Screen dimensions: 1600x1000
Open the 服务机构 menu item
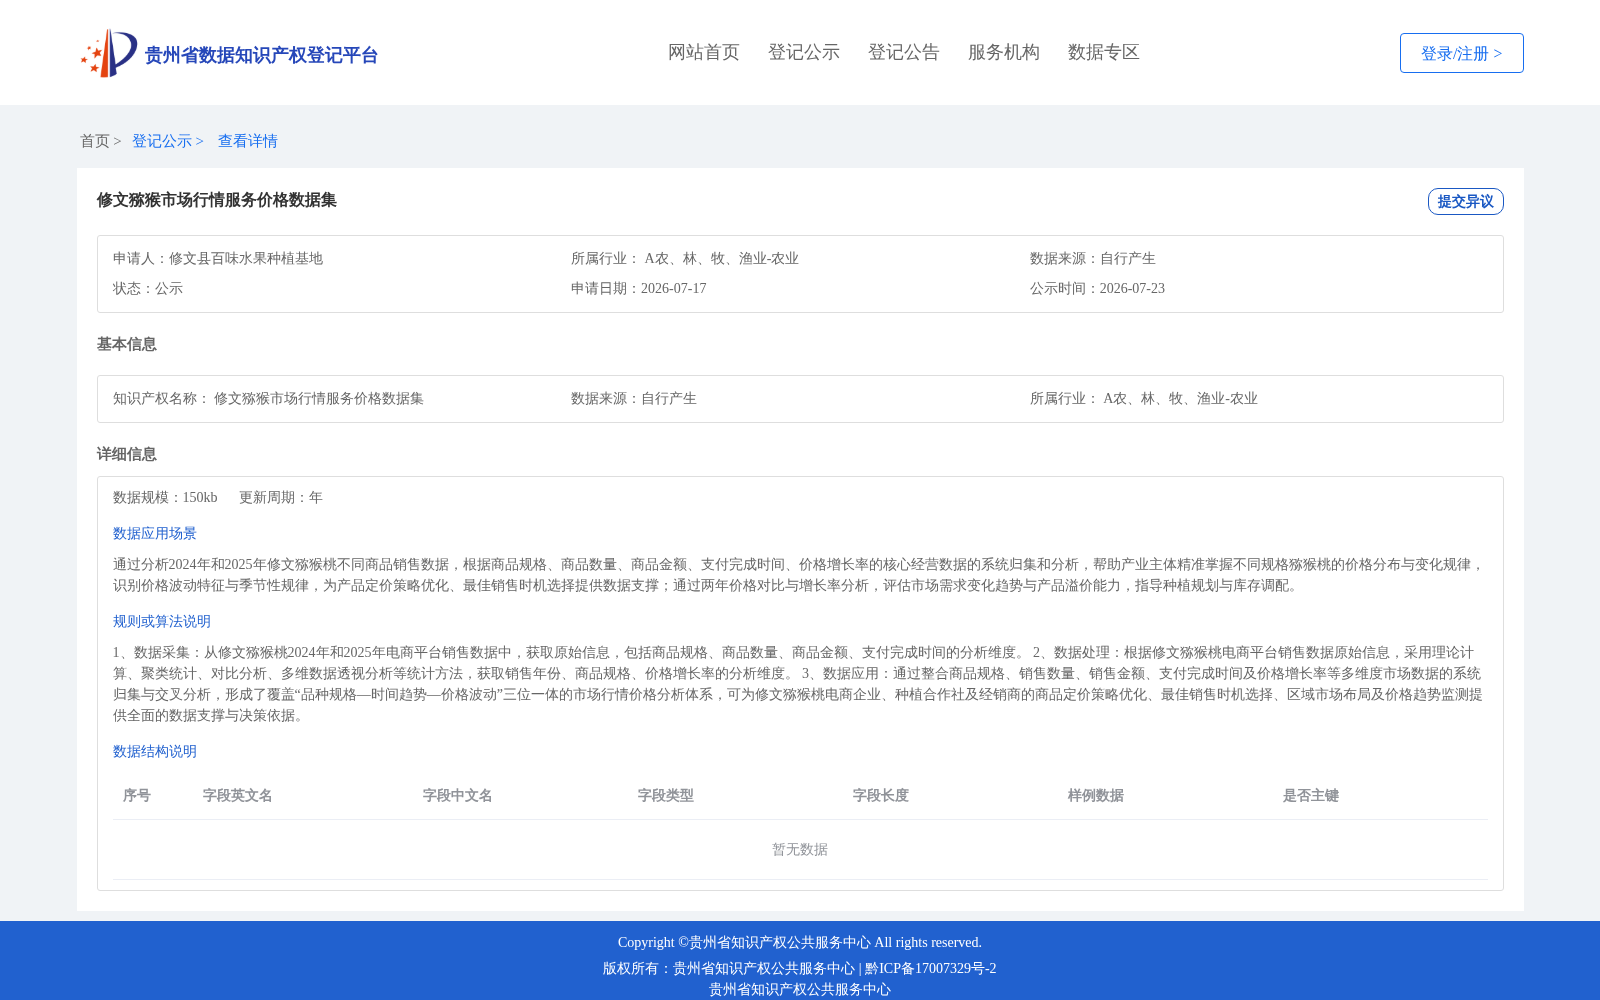pyautogui.click(x=1004, y=52)
